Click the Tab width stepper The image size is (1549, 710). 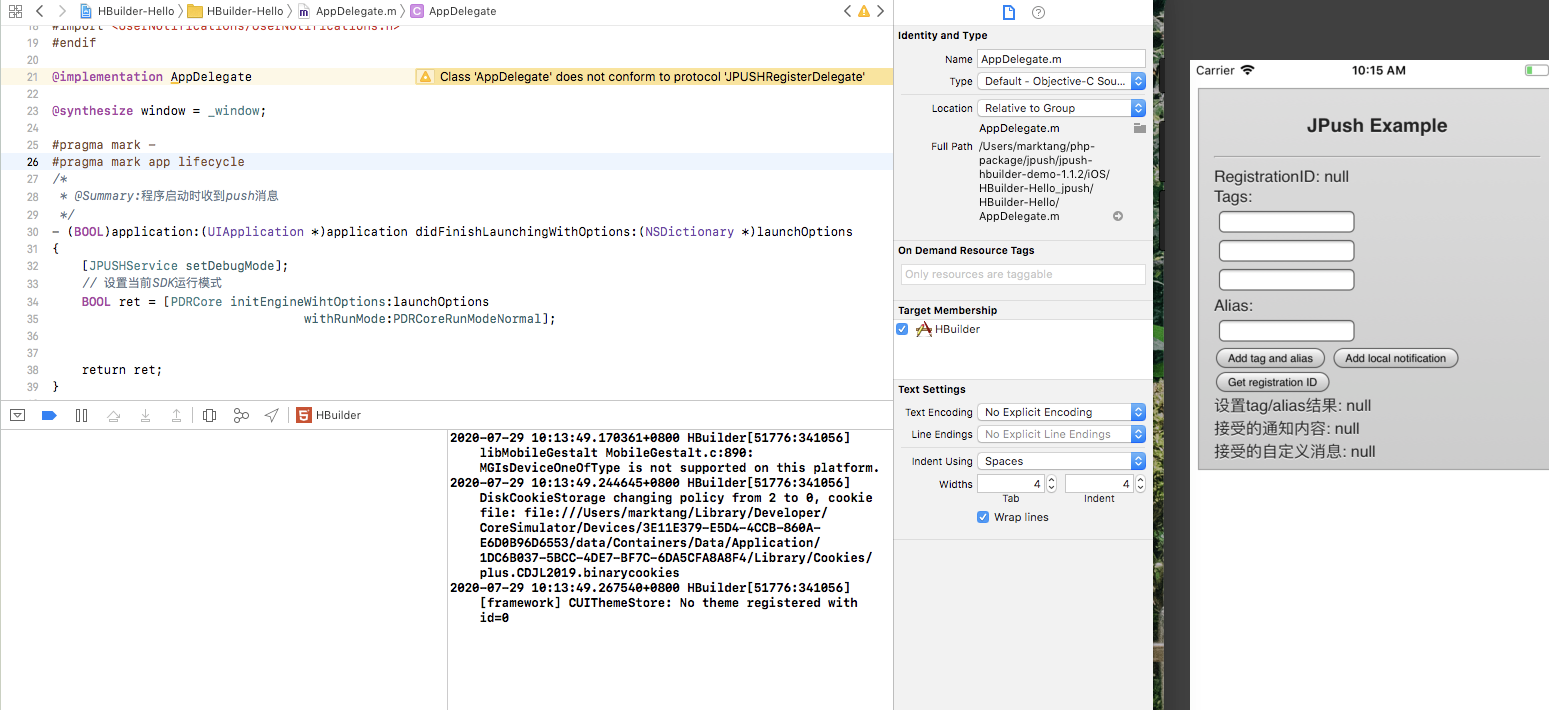(x=1052, y=484)
